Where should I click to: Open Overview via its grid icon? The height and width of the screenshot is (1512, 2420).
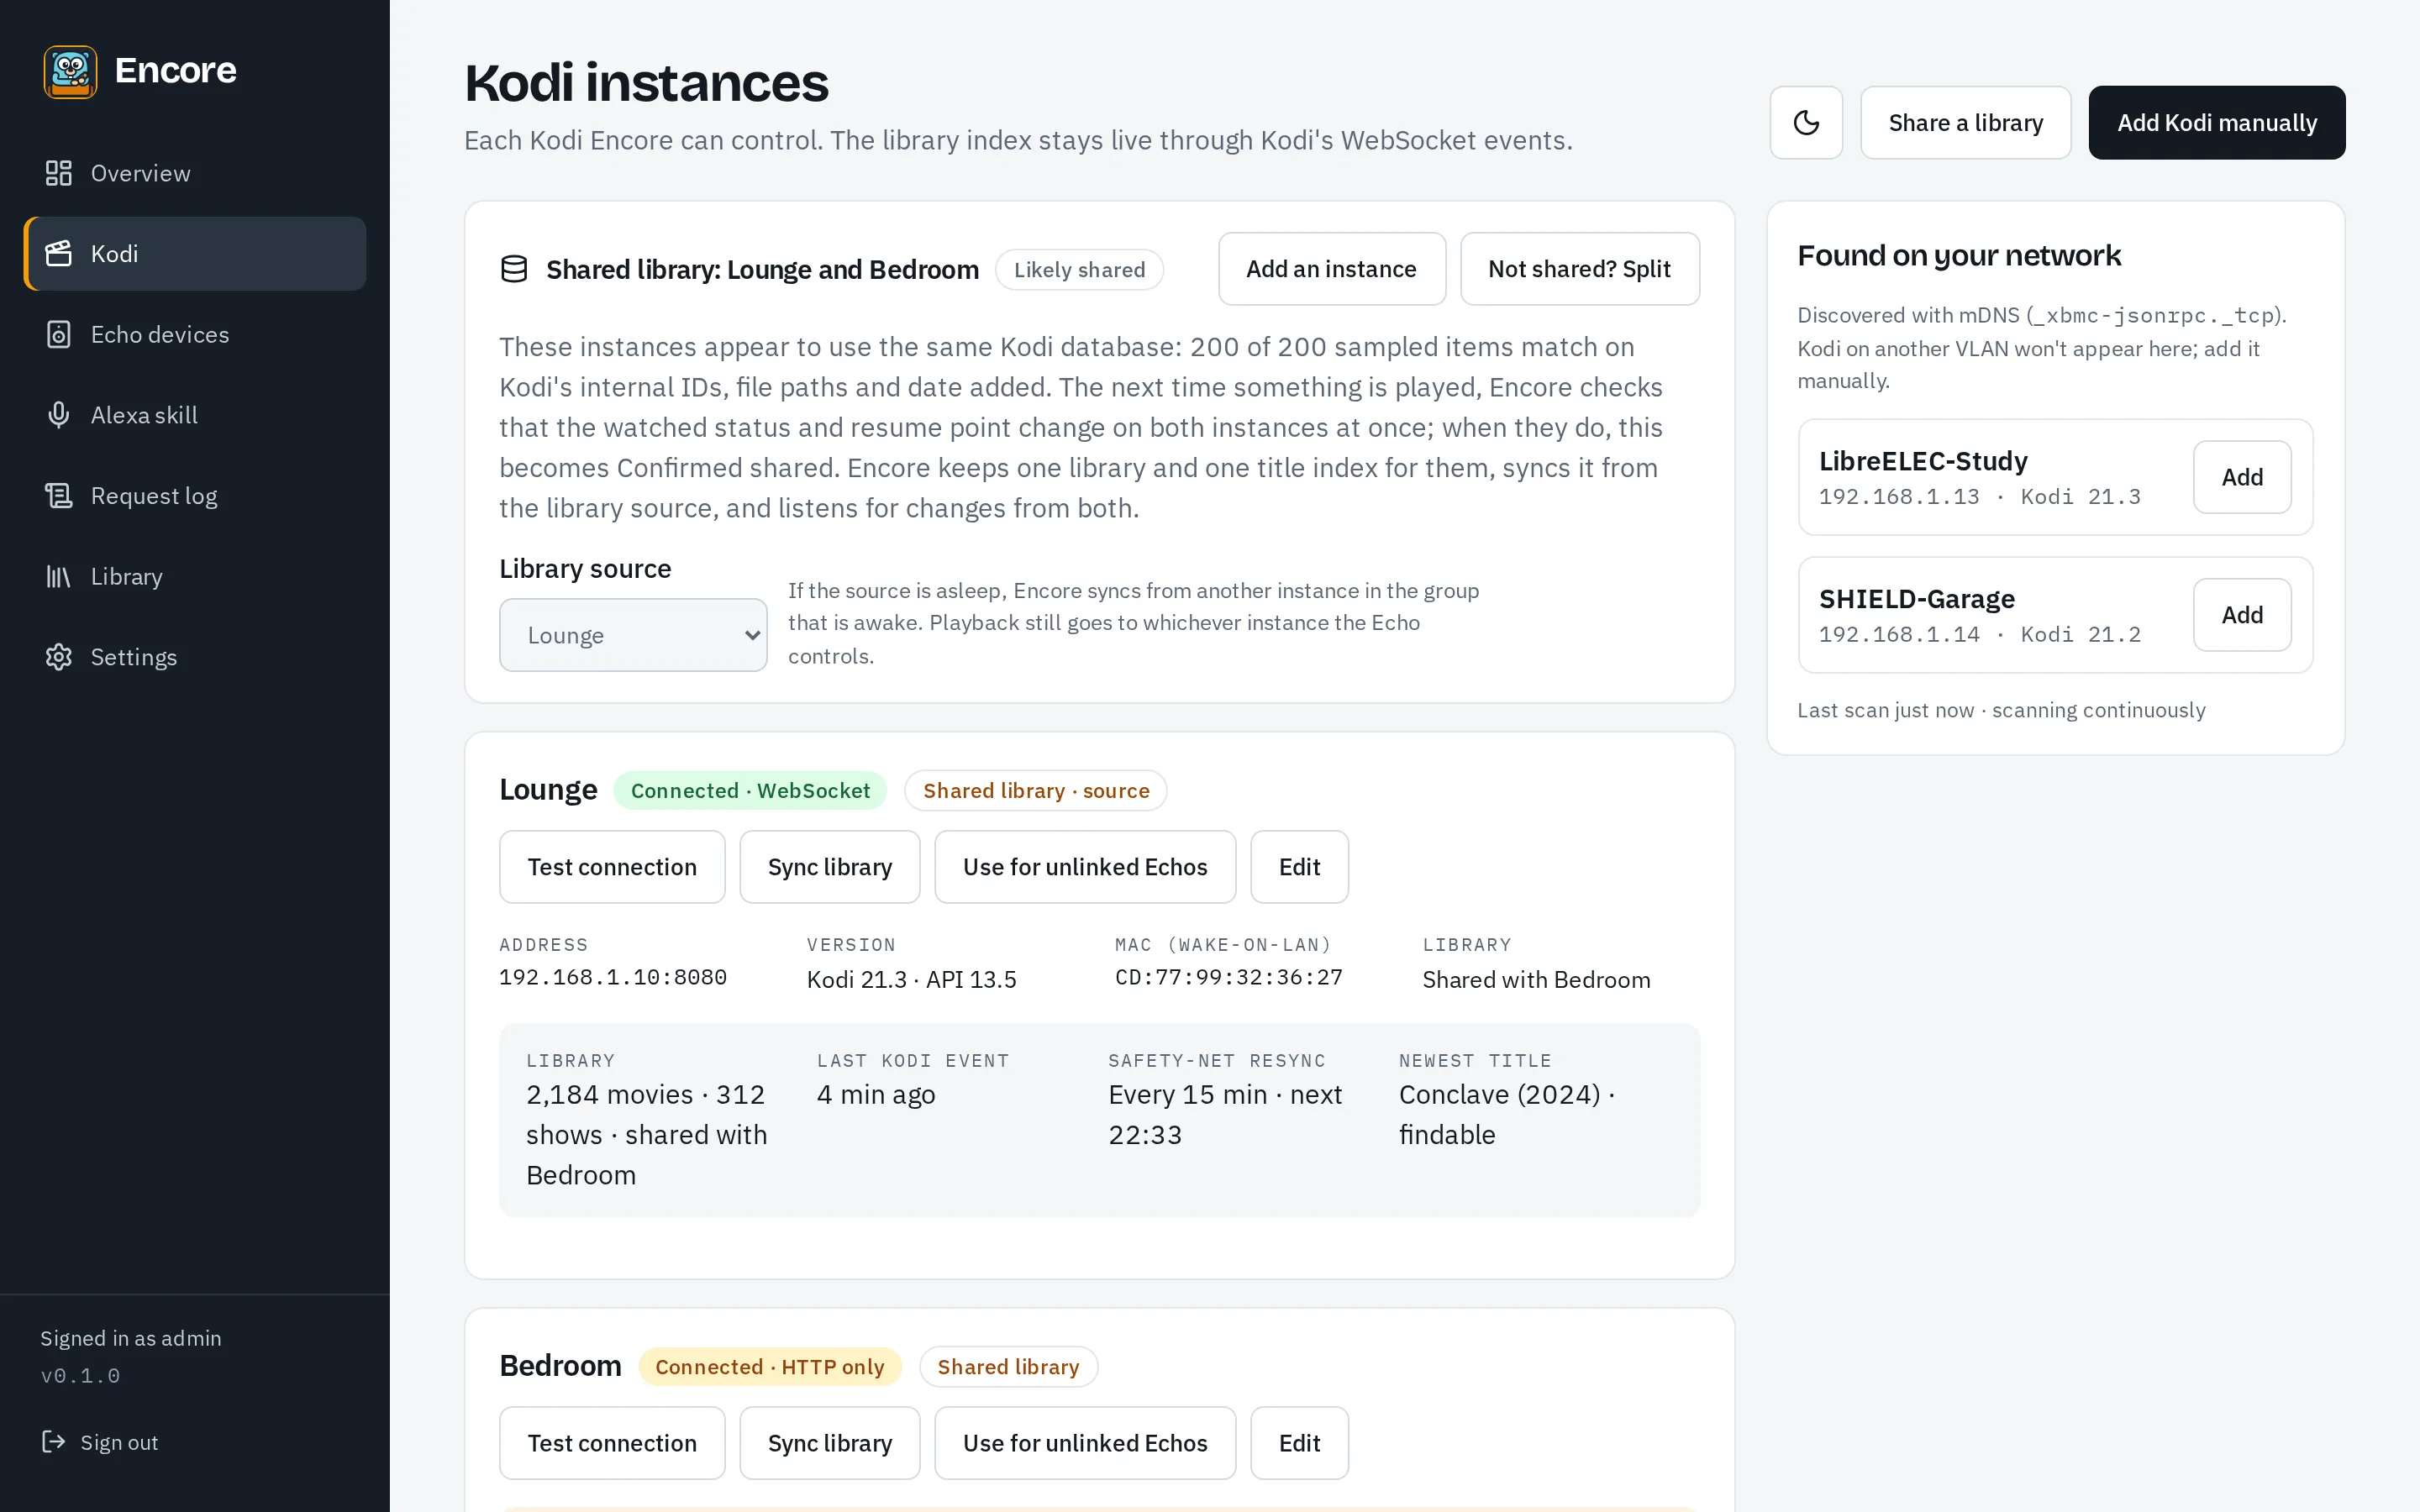click(59, 173)
